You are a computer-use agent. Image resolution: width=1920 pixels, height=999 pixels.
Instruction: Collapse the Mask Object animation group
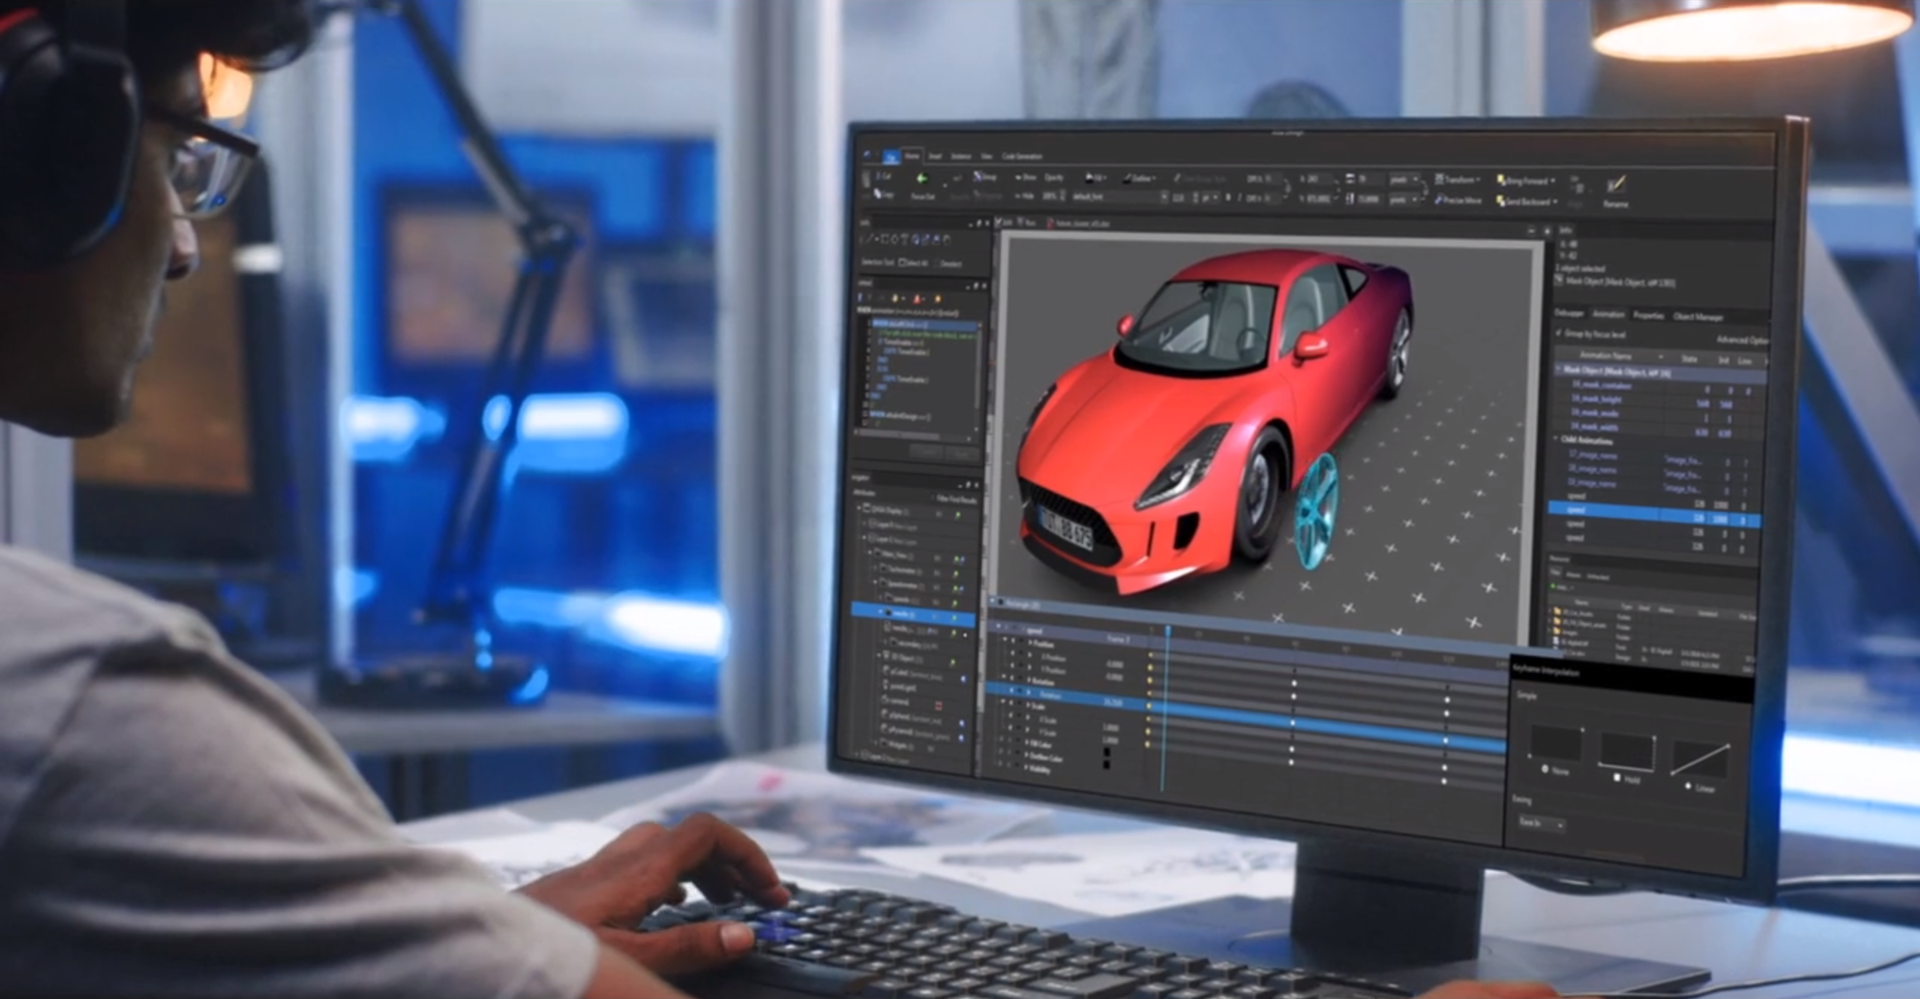1558,370
